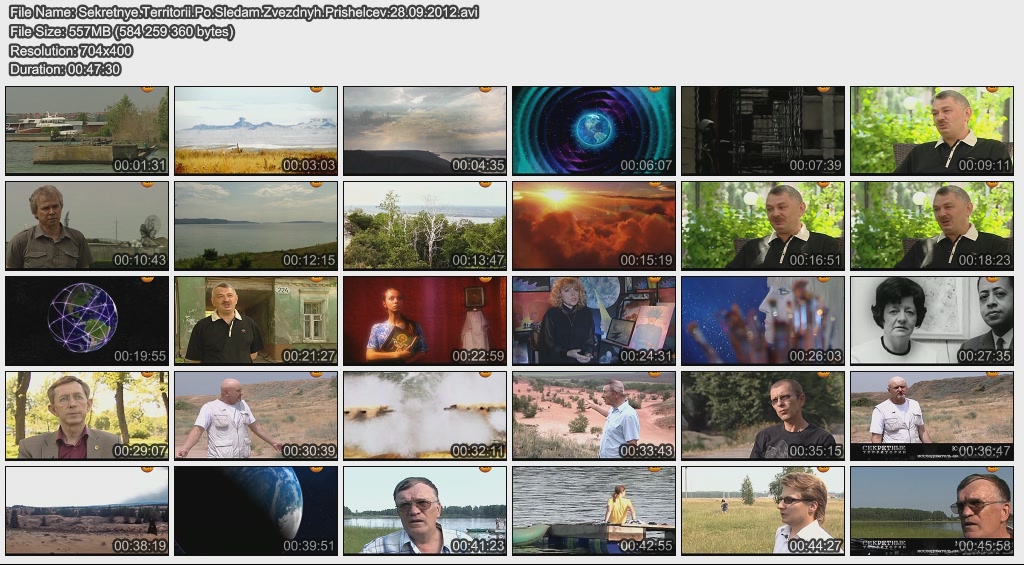The height and width of the screenshot is (565, 1024).
Task: Click the File Name text line
Action: (244, 12)
